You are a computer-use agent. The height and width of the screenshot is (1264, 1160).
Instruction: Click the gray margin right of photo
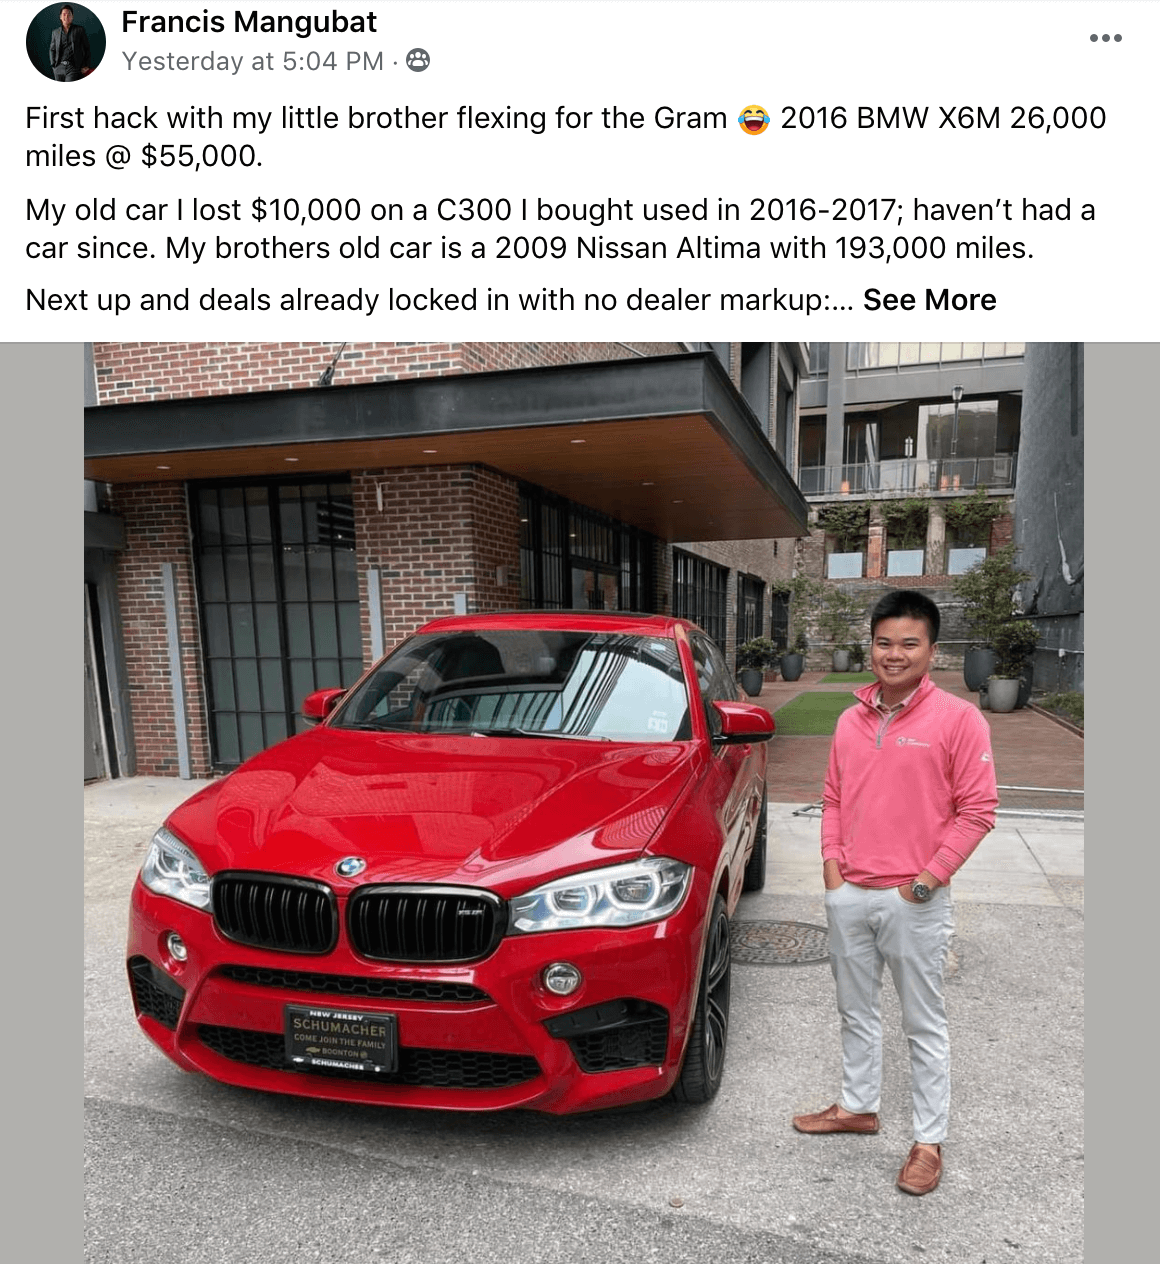pos(1122,803)
